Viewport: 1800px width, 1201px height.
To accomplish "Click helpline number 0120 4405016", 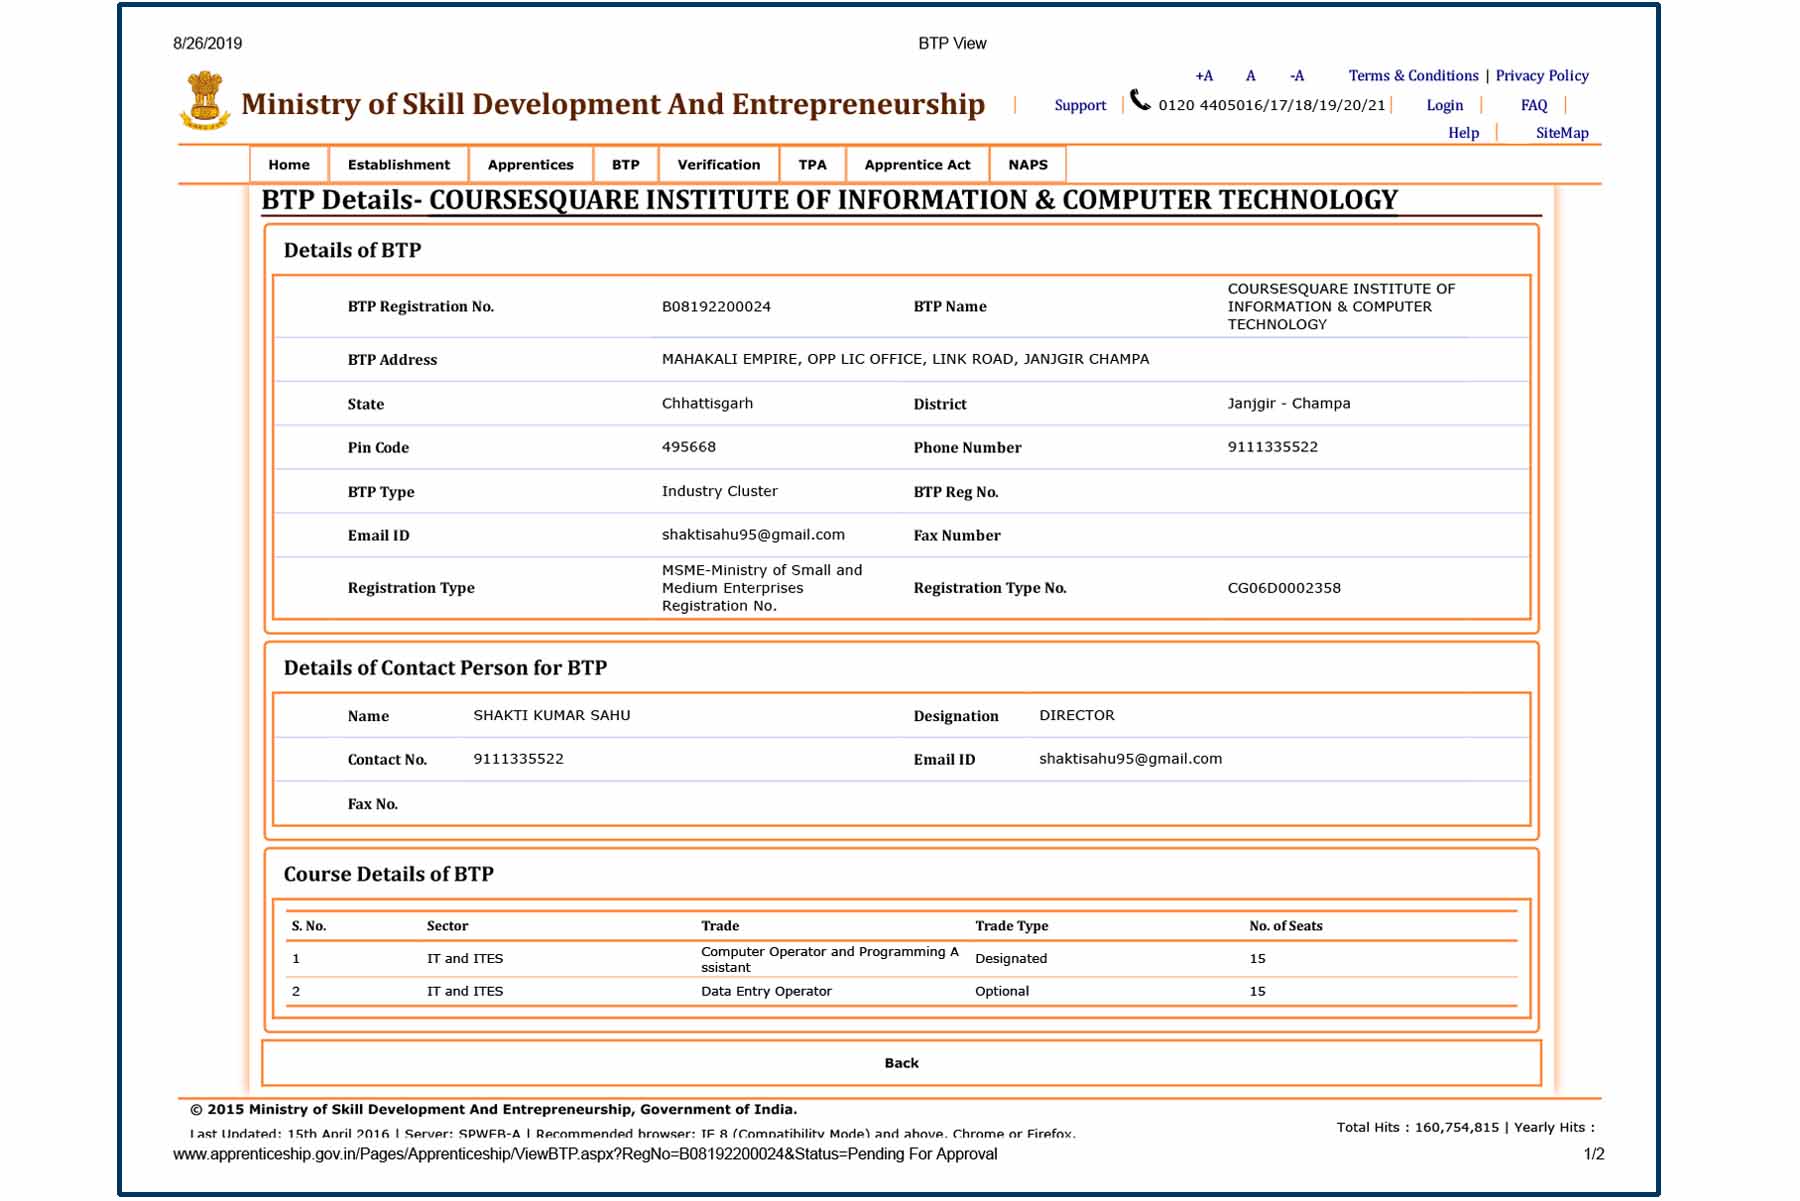I will coord(1271,105).
